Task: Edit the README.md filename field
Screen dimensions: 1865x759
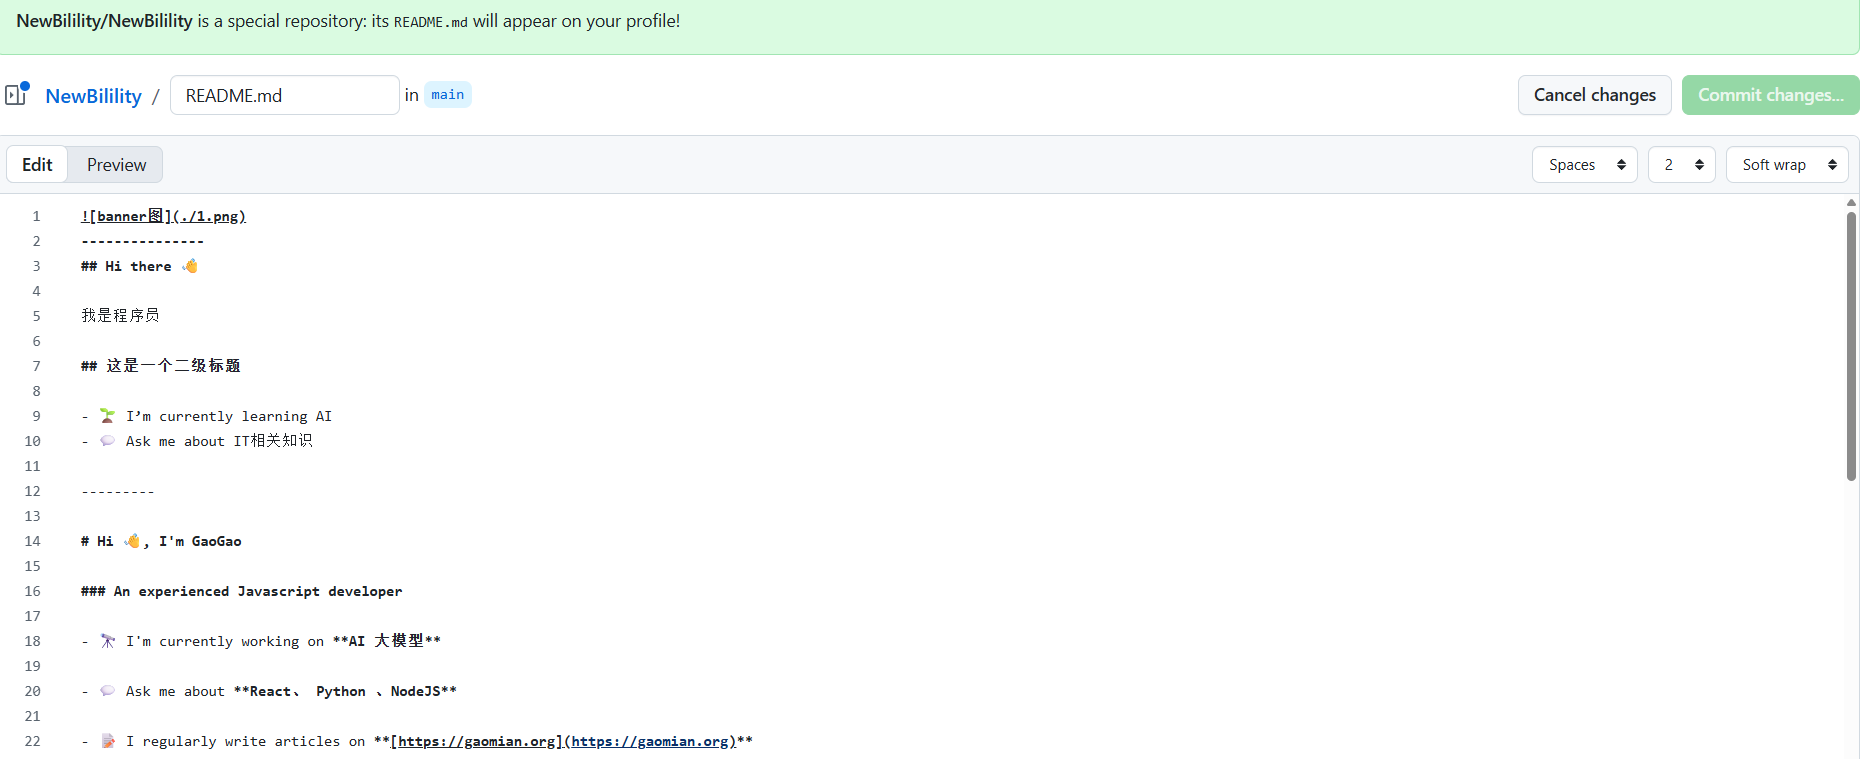Action: [284, 95]
